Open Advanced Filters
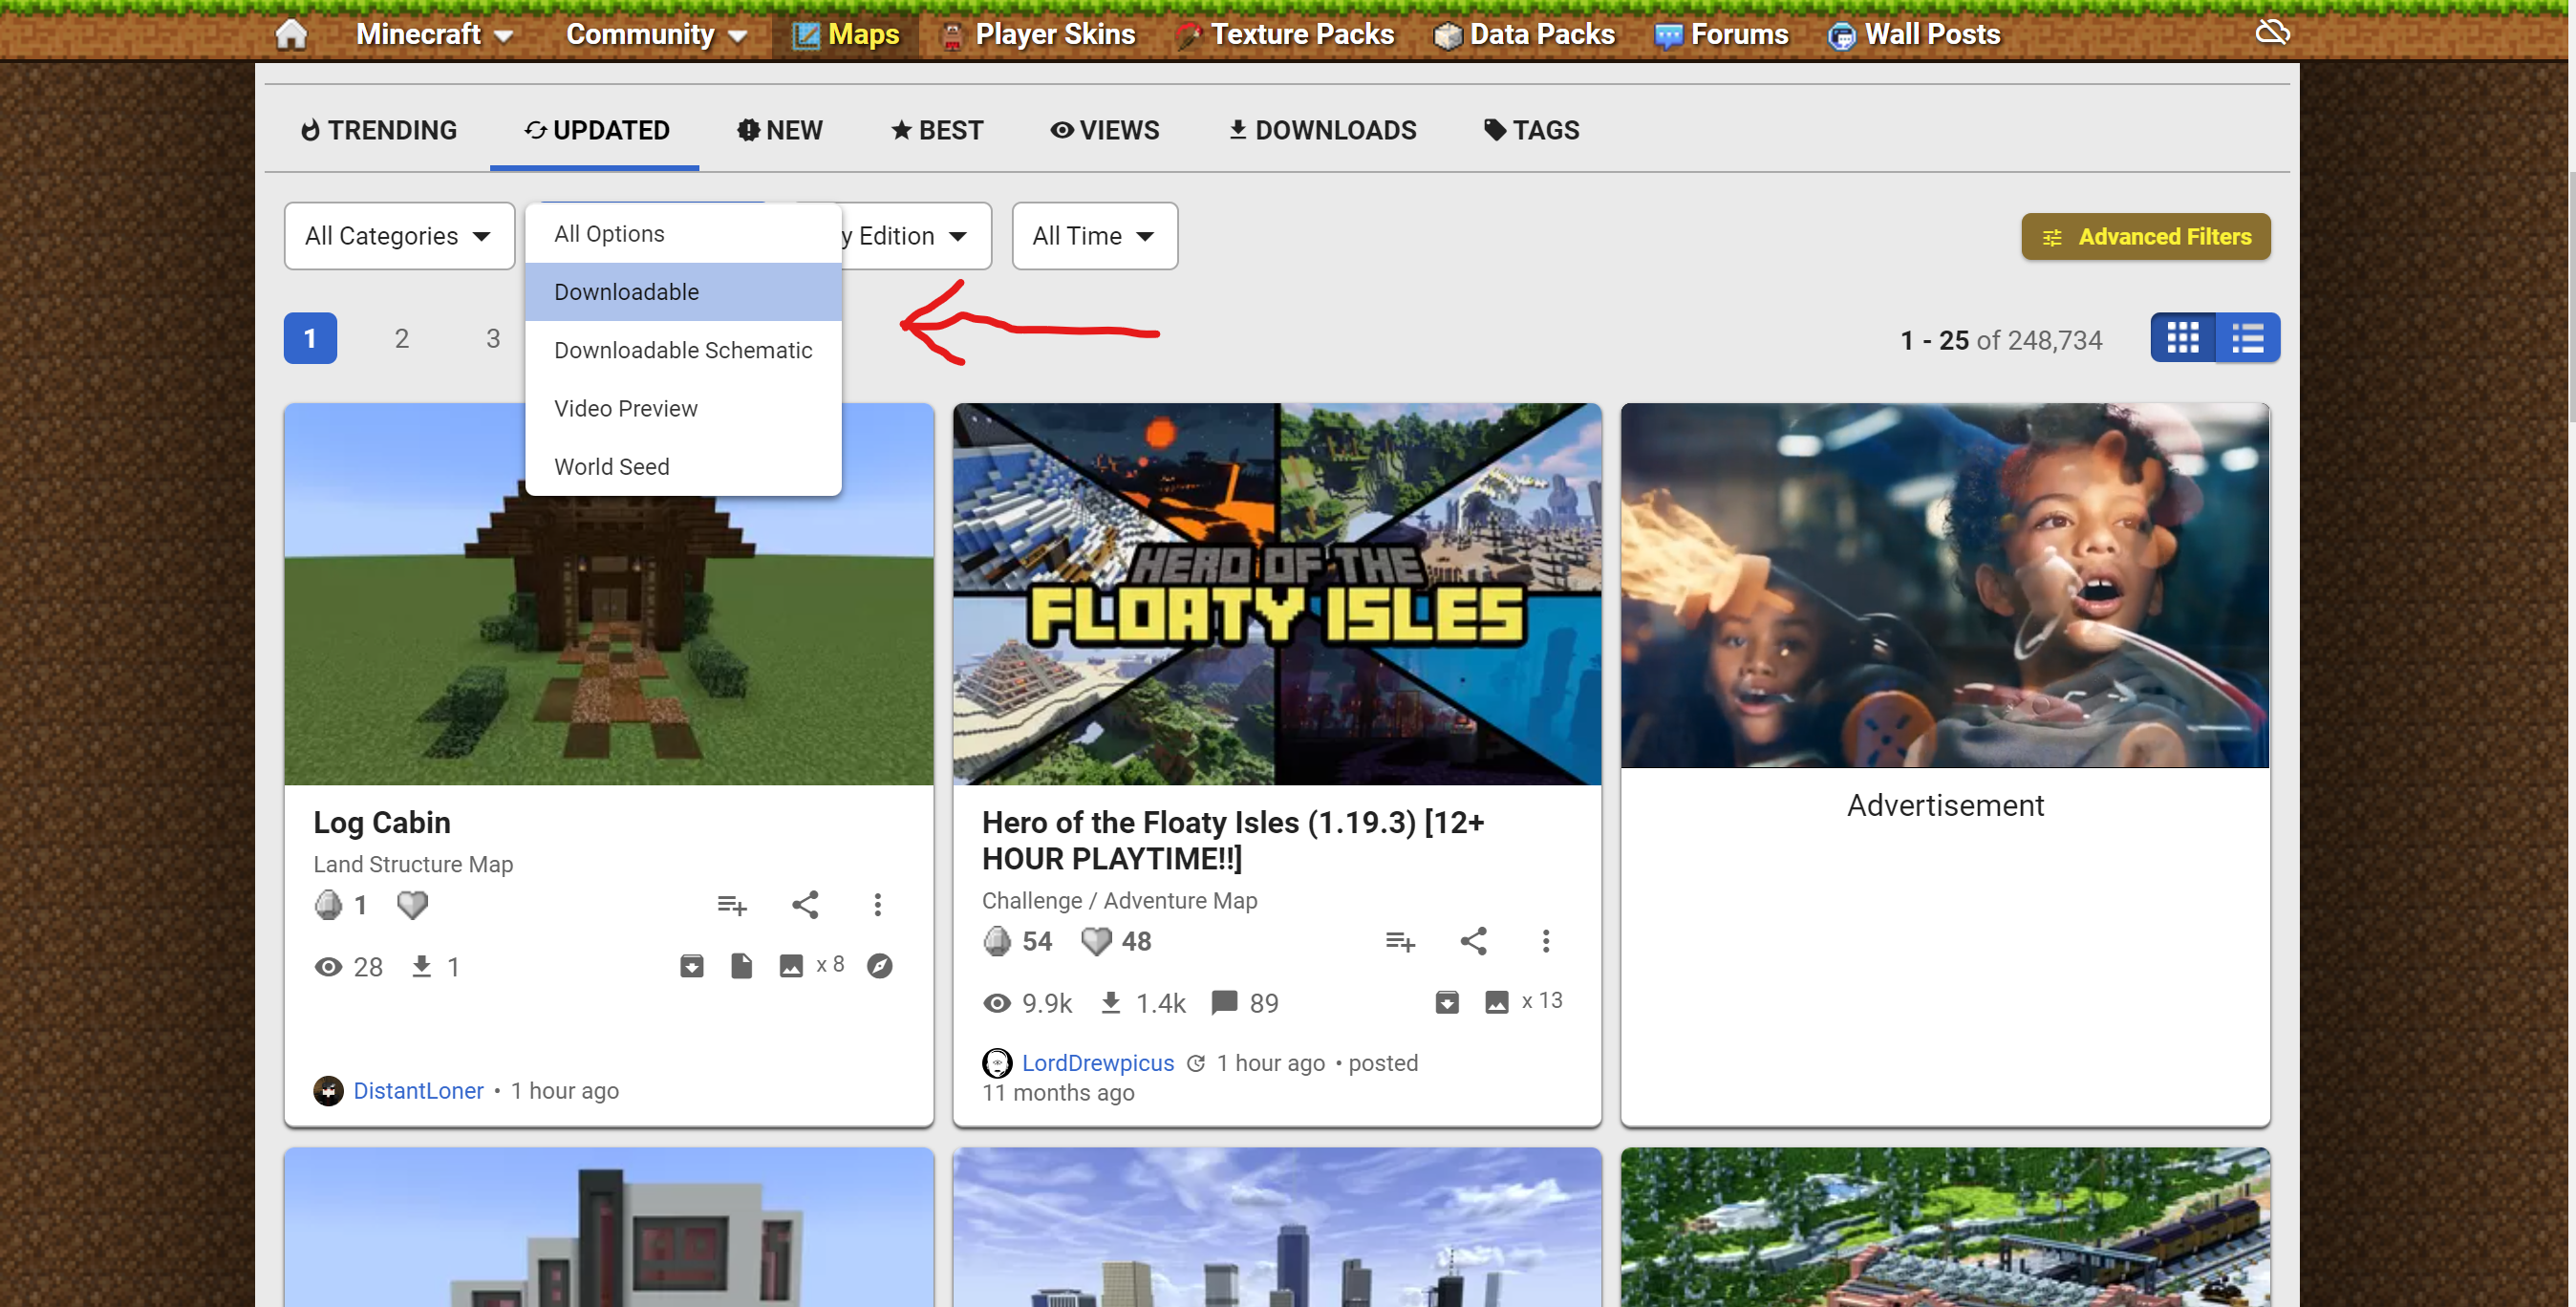This screenshot has height=1307, width=2576. tap(2145, 237)
